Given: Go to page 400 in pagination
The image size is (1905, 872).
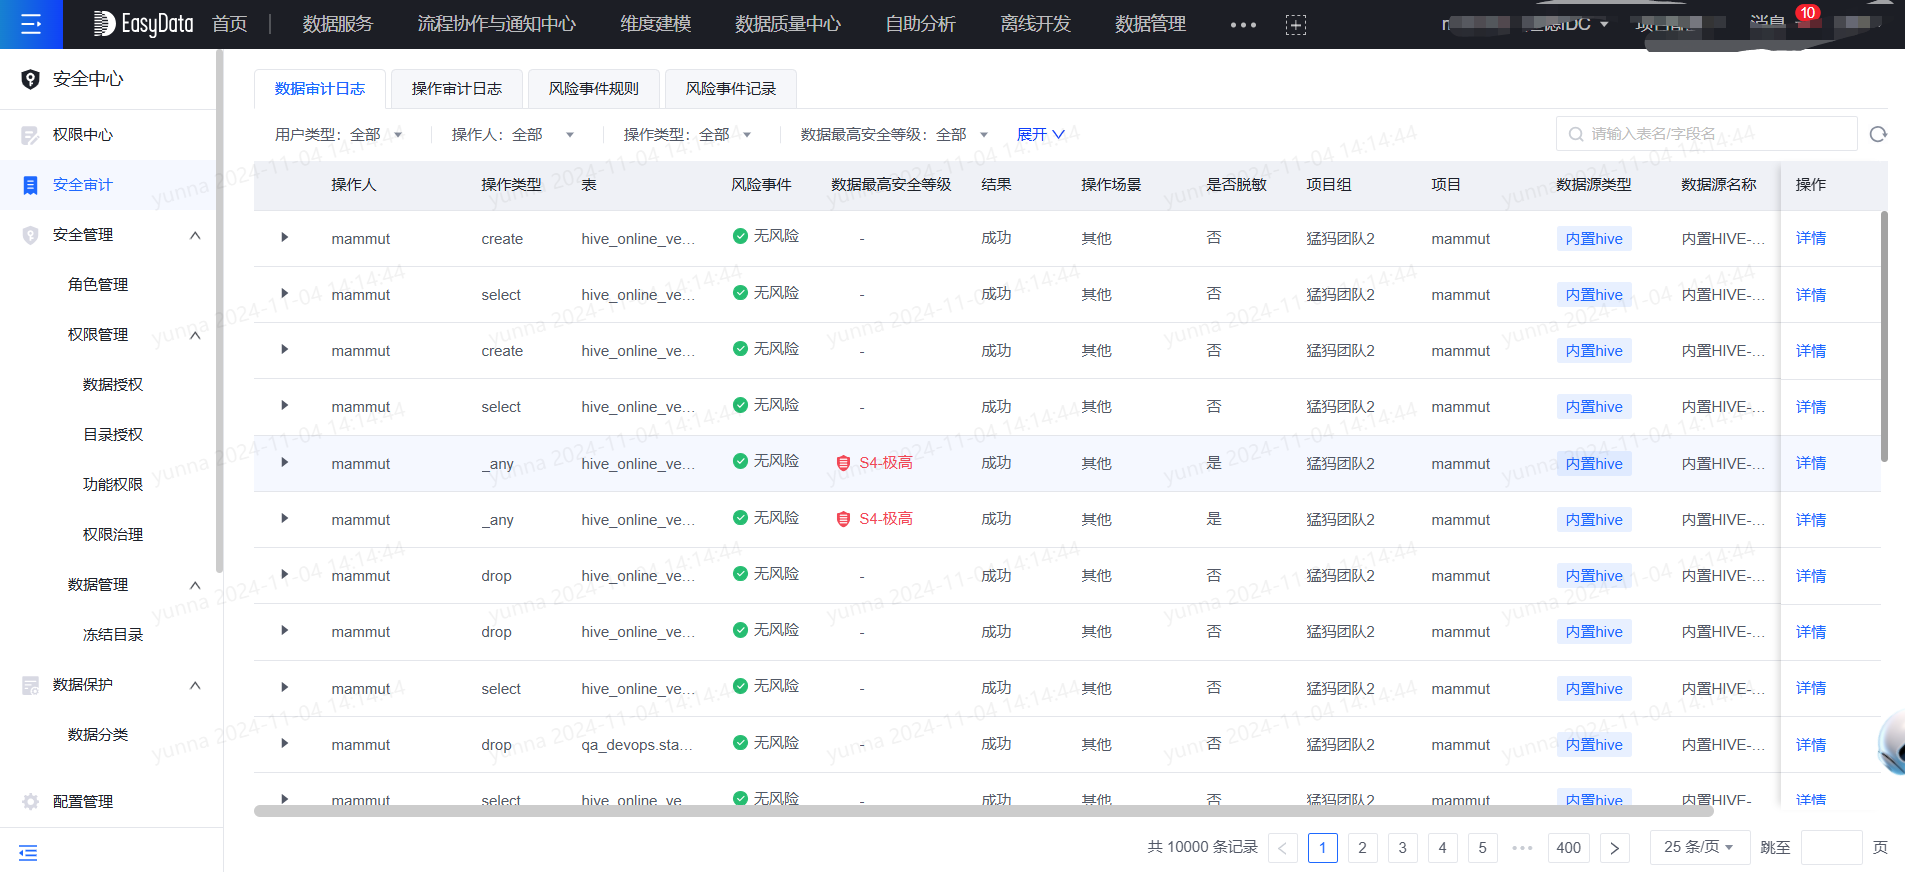Looking at the screenshot, I should 1569,848.
